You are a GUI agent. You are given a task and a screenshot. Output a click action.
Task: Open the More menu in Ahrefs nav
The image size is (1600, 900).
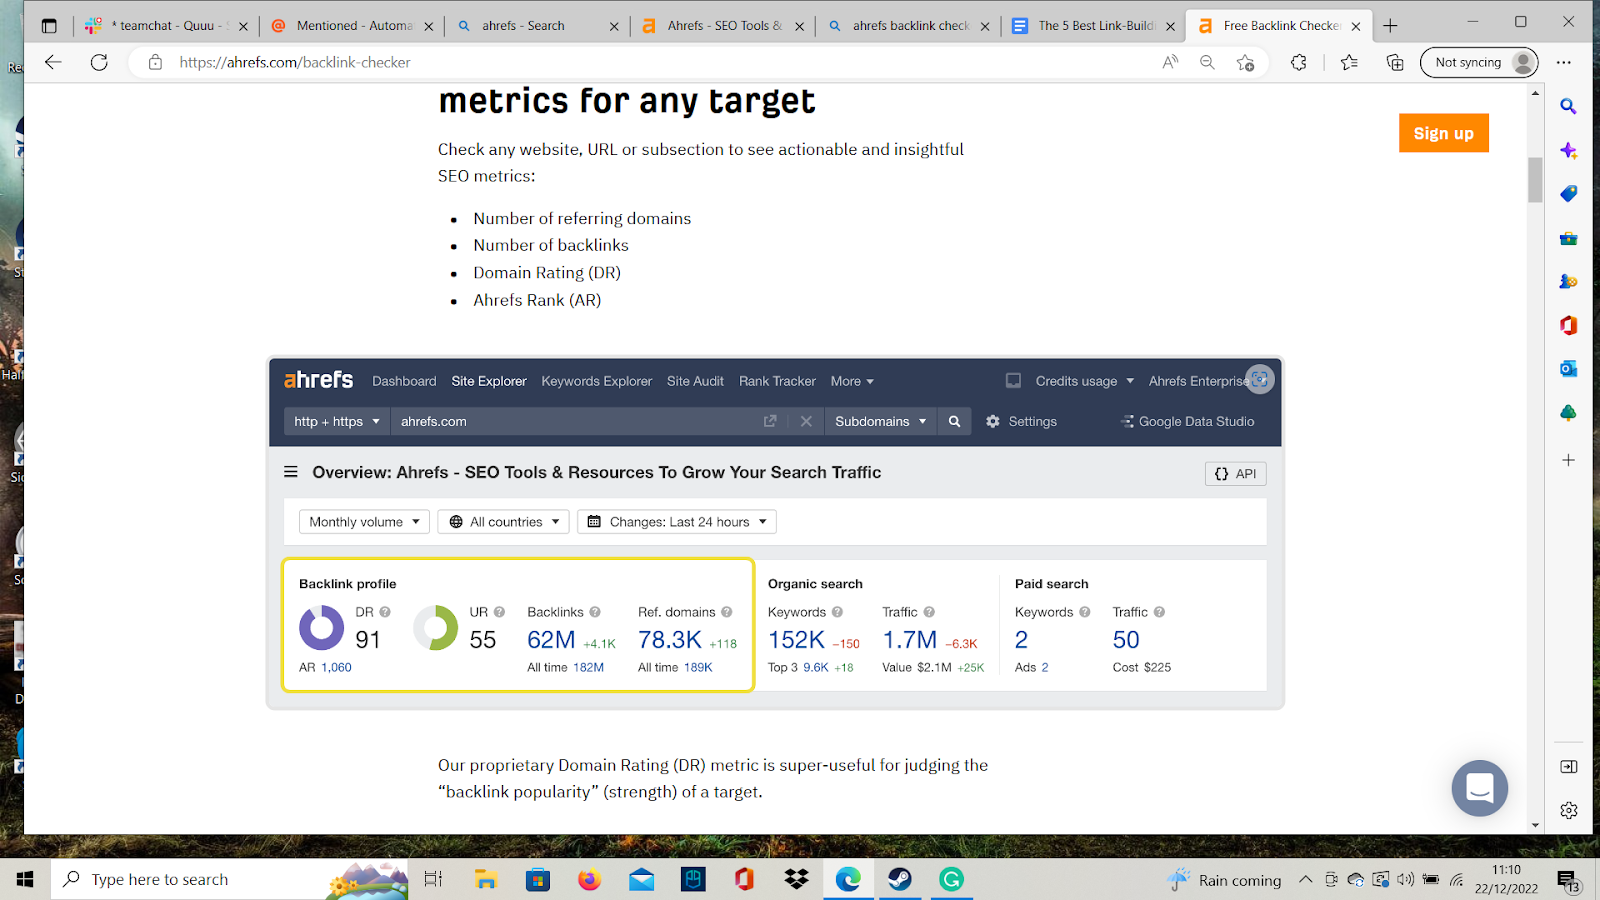point(852,381)
